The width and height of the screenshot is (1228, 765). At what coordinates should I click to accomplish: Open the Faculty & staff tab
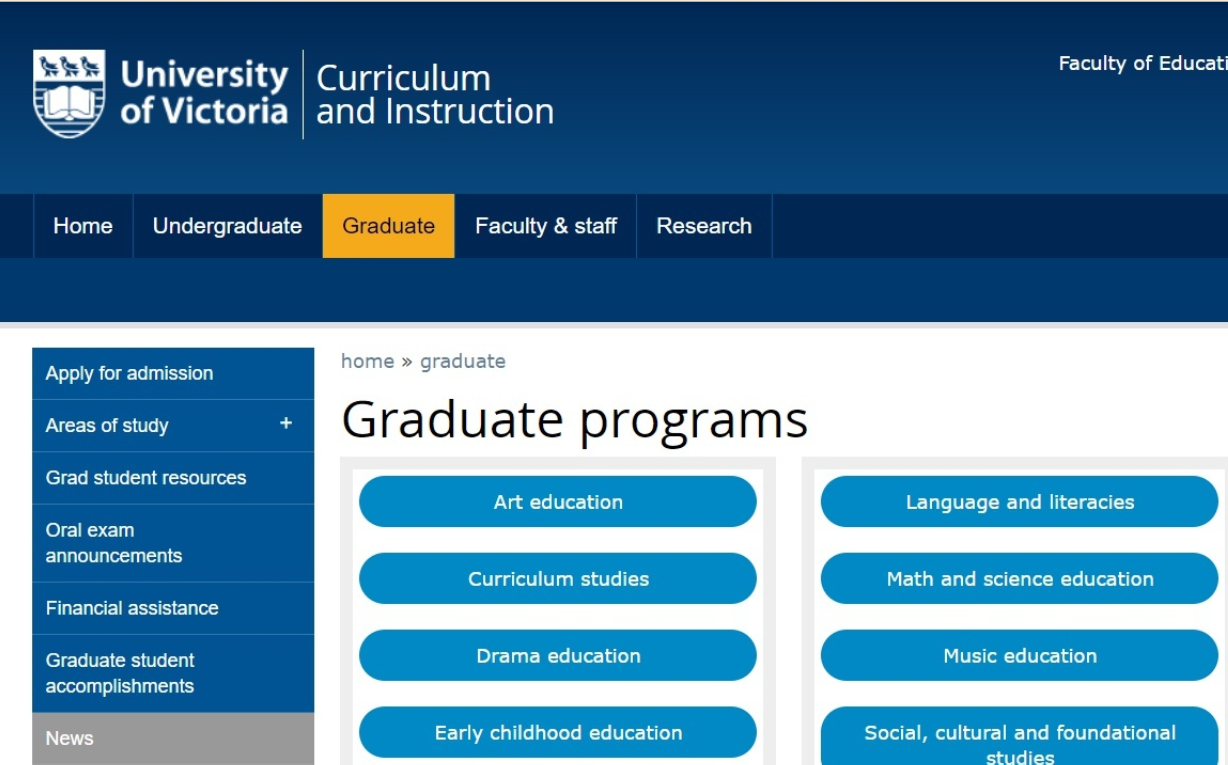pyautogui.click(x=545, y=226)
